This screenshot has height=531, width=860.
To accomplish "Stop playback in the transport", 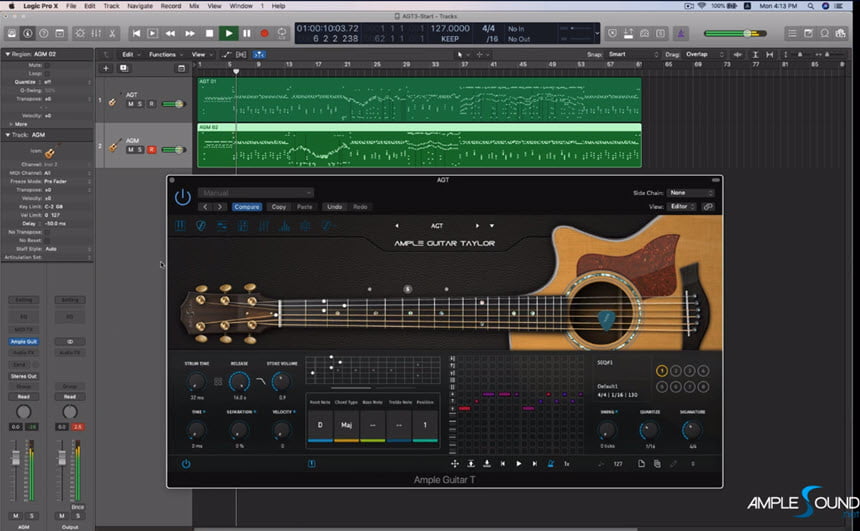I will (x=209, y=33).
